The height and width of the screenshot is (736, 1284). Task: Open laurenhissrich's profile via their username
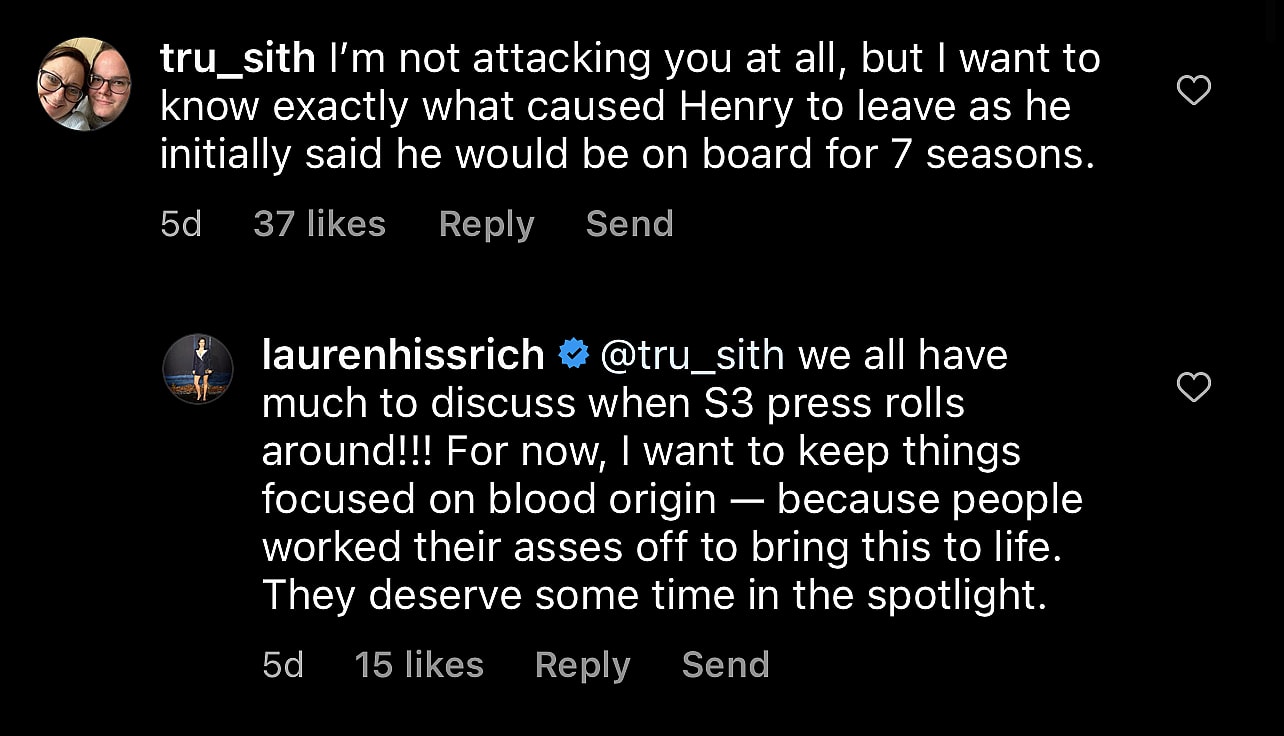[x=402, y=354]
